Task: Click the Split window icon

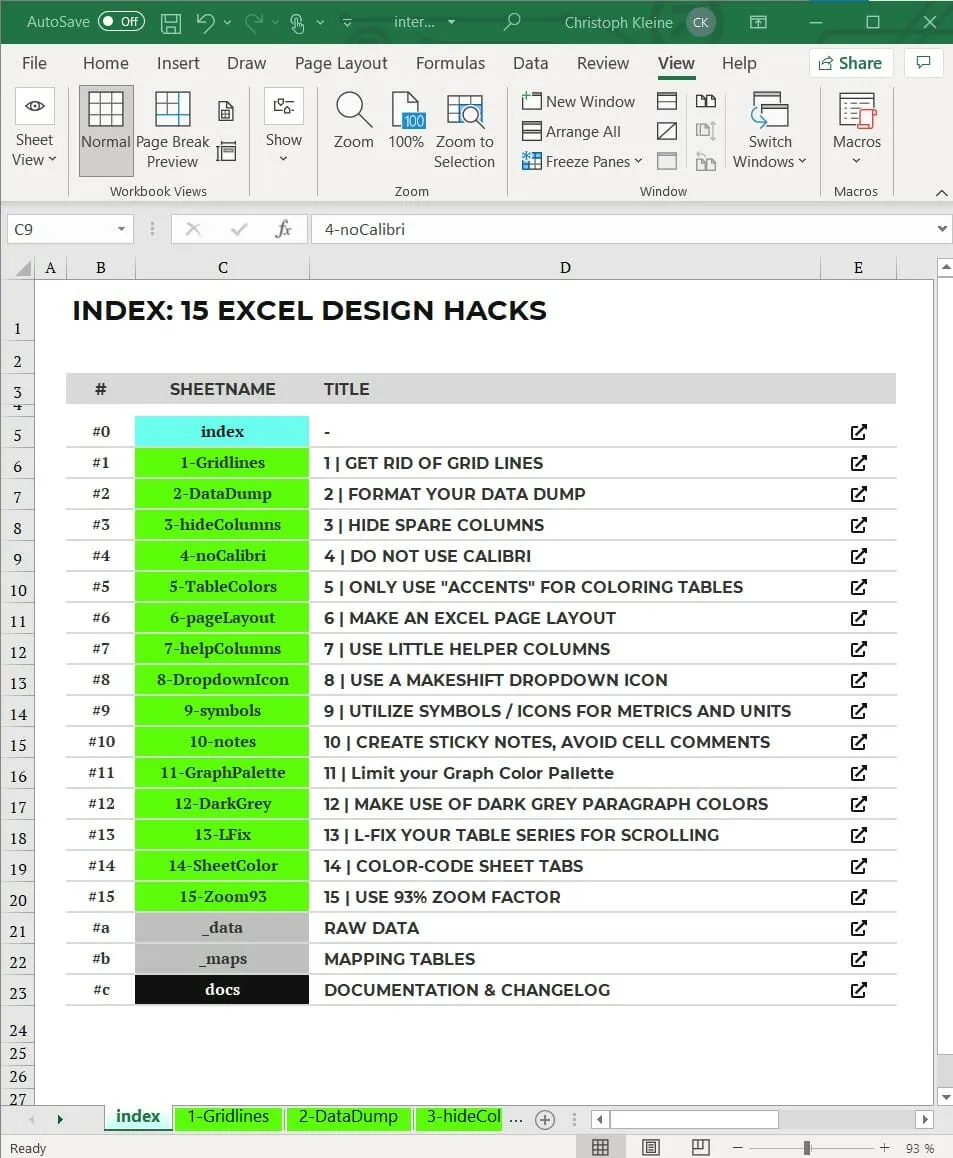Action: 667,101
